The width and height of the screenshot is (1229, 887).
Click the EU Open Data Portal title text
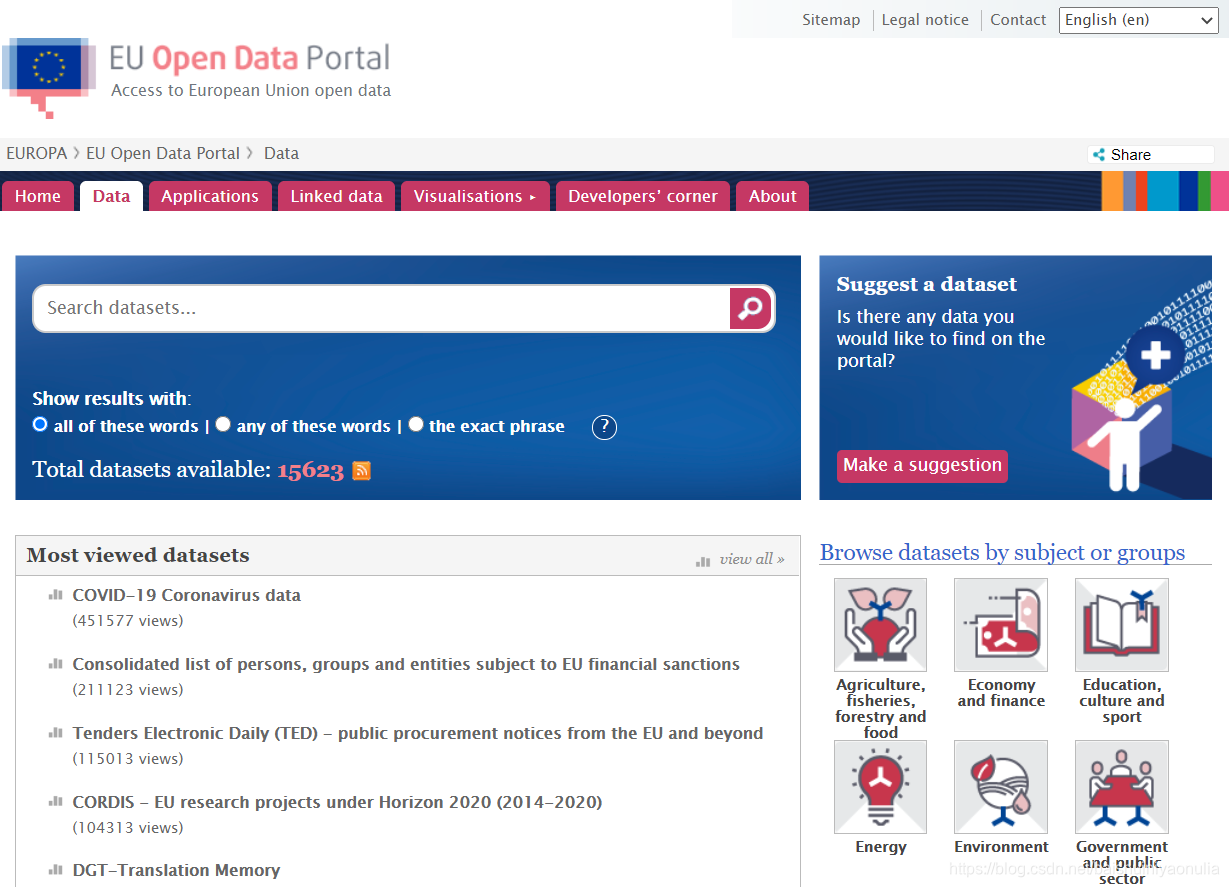pos(250,58)
